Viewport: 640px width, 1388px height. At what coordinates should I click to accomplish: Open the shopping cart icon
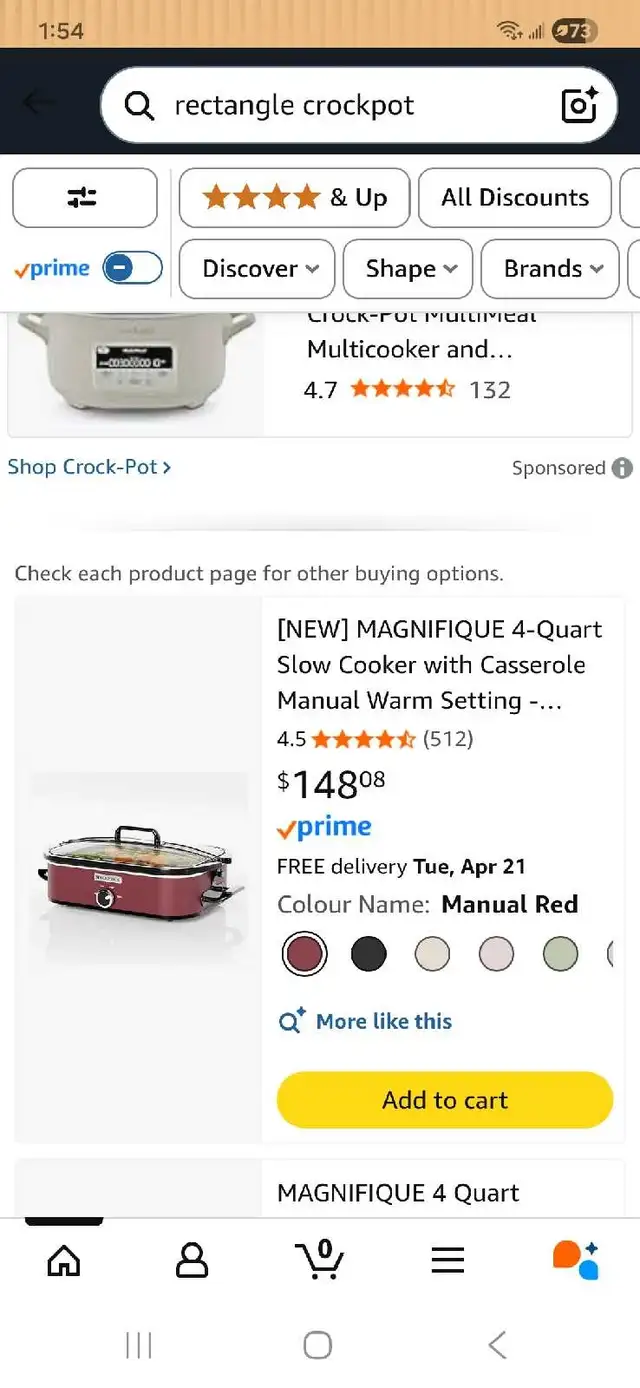pos(319,1260)
